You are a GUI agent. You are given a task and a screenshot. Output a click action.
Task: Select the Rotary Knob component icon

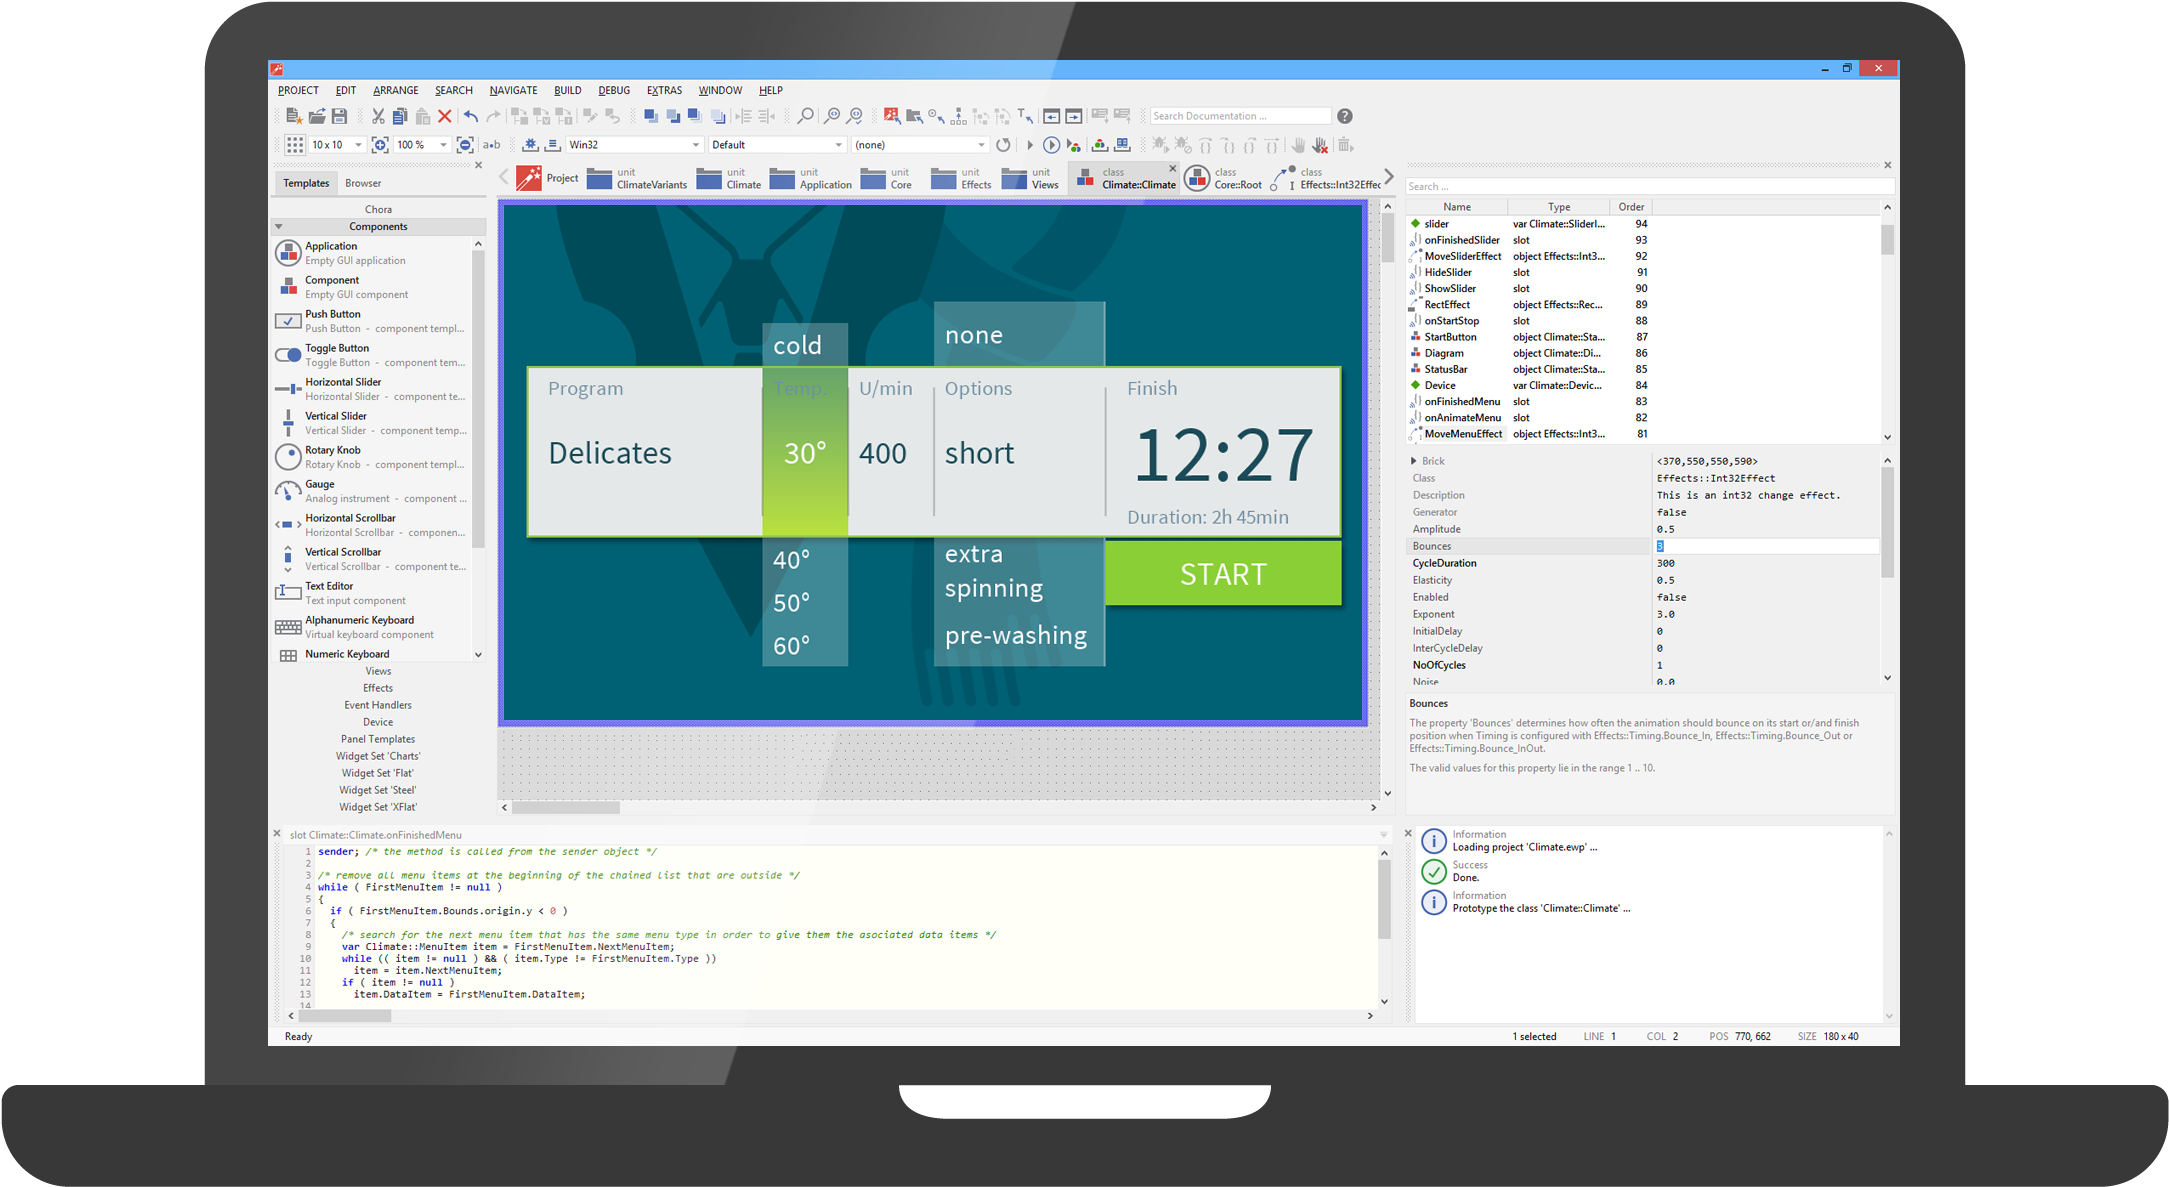(x=288, y=457)
